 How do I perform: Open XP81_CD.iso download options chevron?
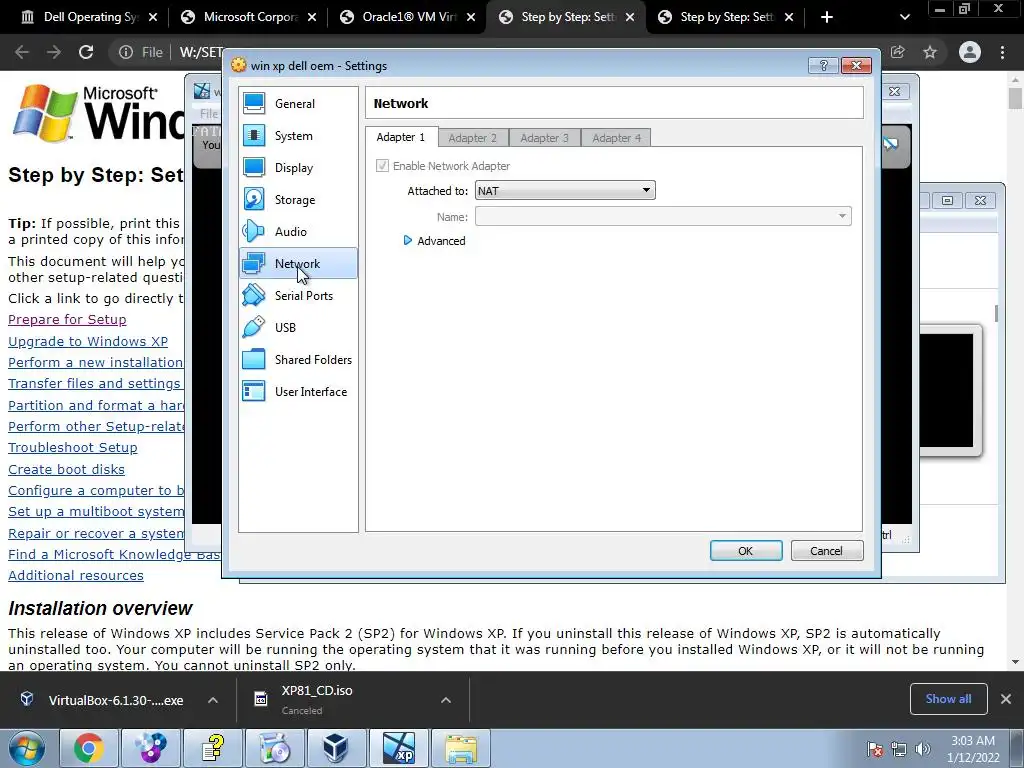(446, 700)
